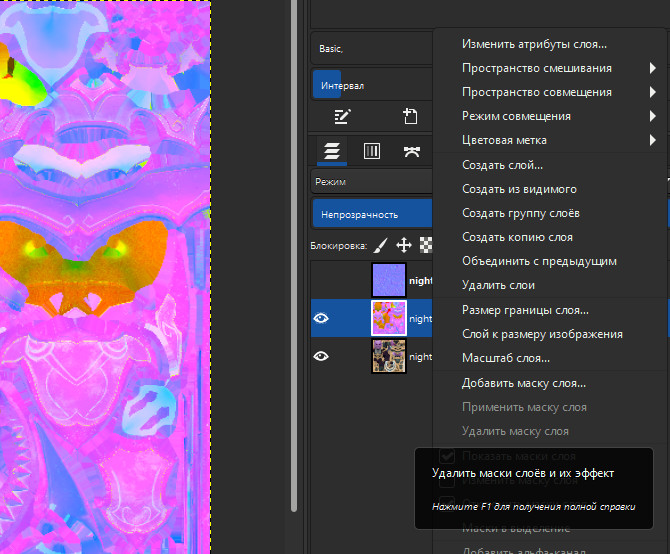Click the canvas vertical scrollbar
This screenshot has width=670, height=554.
pyautogui.click(x=294, y=255)
